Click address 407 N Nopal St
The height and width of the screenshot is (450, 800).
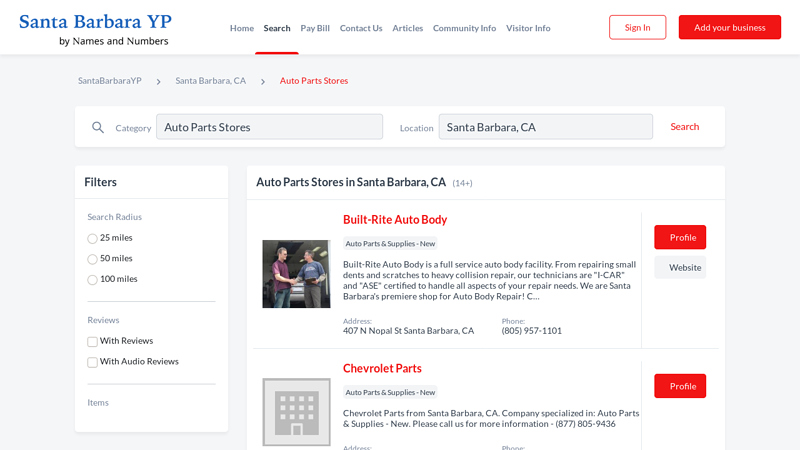[x=408, y=331]
